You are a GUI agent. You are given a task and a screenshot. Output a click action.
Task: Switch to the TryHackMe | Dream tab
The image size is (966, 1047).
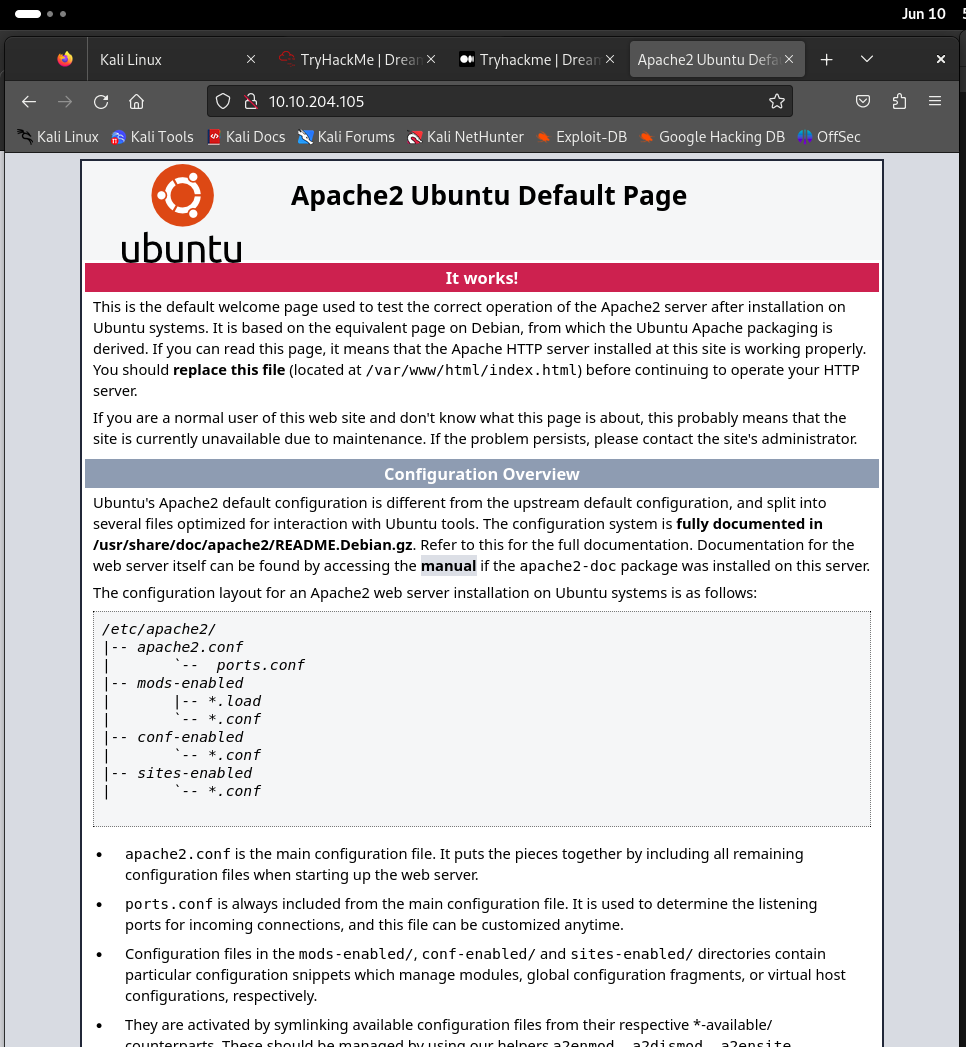tap(357, 59)
